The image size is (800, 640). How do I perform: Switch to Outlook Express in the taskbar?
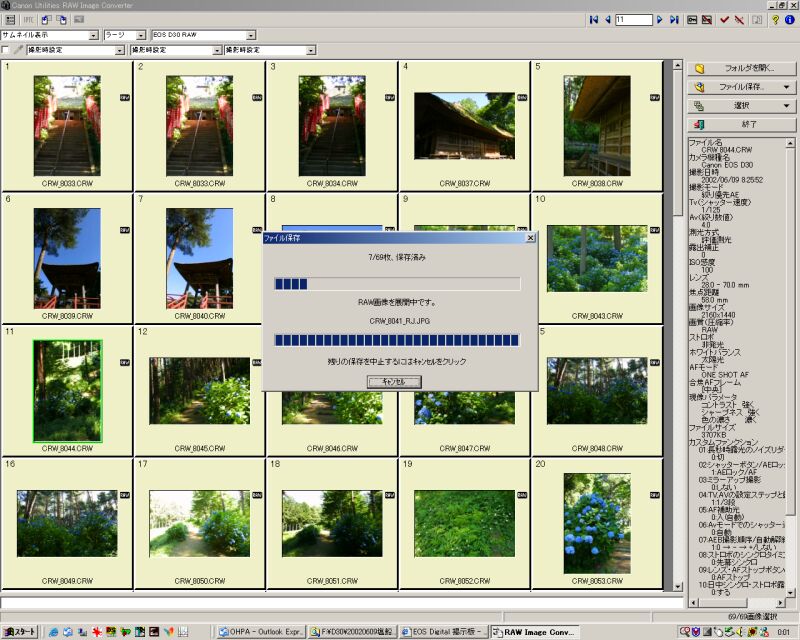[x=259, y=632]
